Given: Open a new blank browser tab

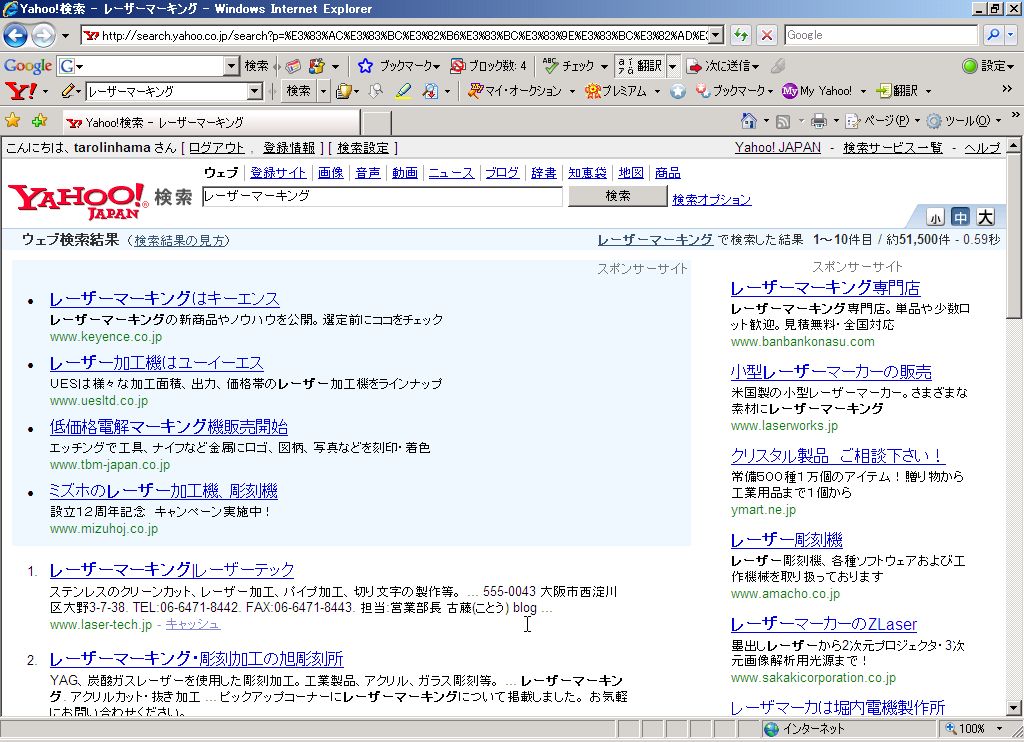Looking at the screenshot, I should [x=376, y=123].
